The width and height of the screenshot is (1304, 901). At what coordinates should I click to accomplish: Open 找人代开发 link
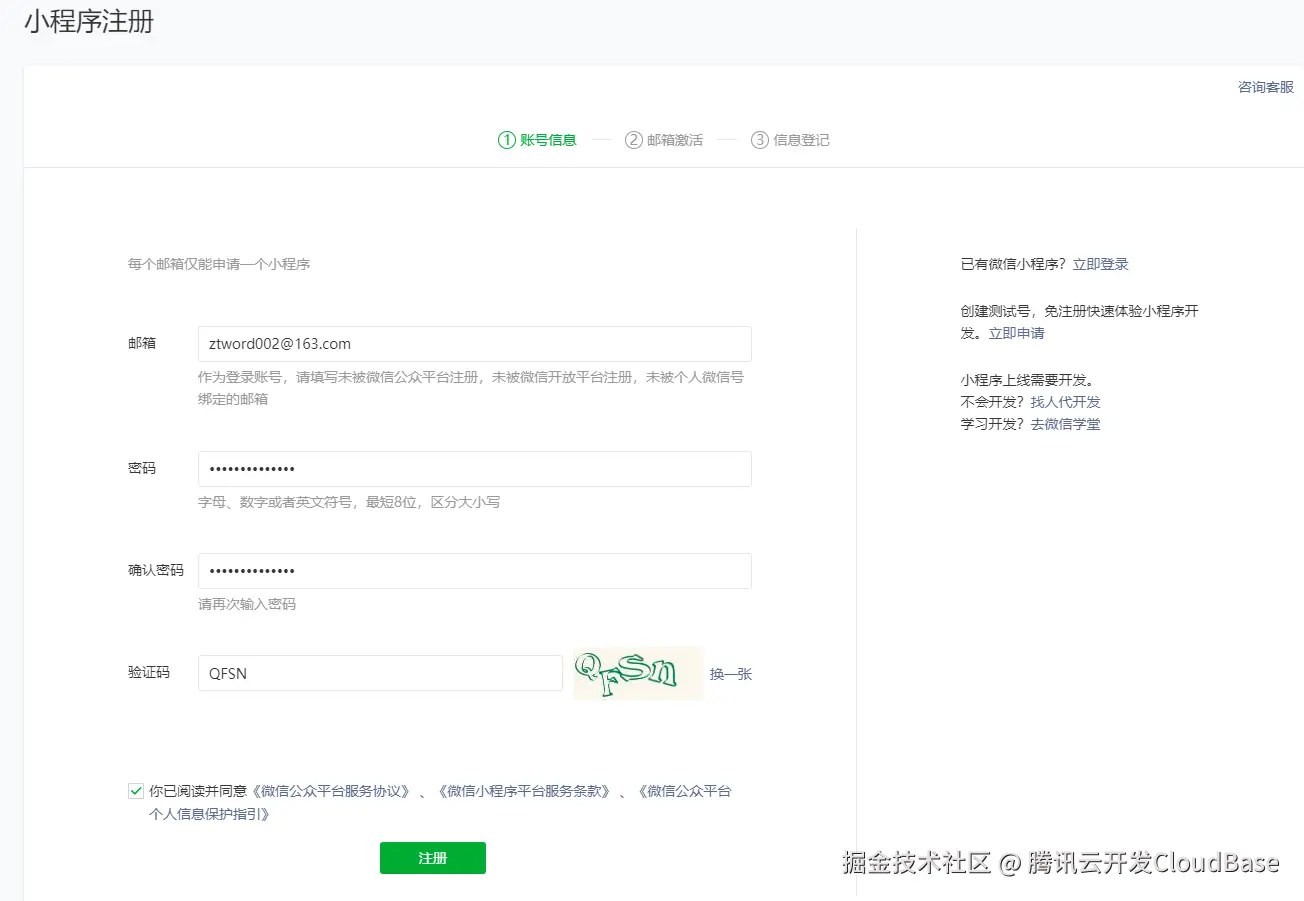pos(1066,402)
